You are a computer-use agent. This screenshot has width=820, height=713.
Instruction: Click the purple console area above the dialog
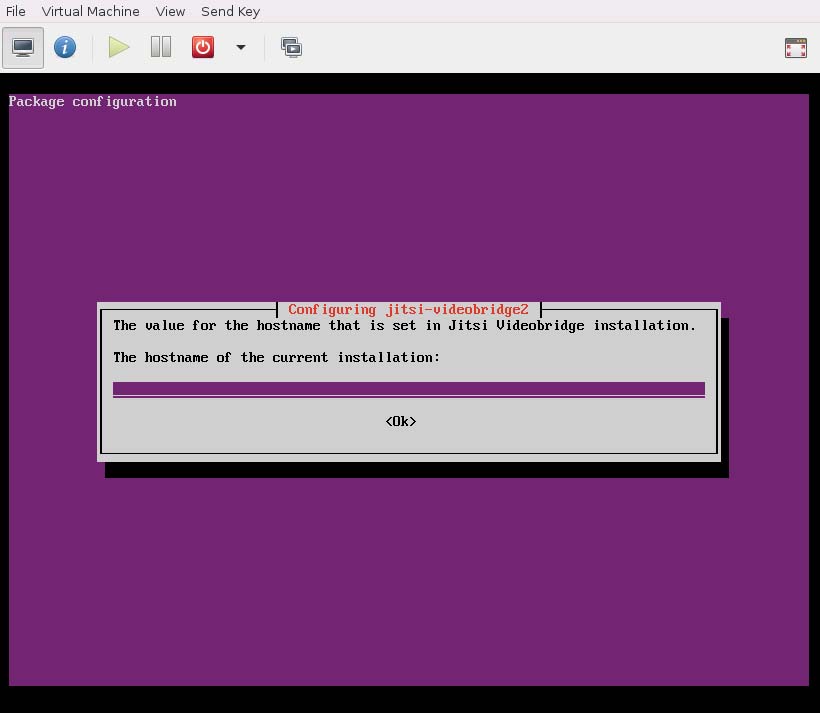(408, 200)
